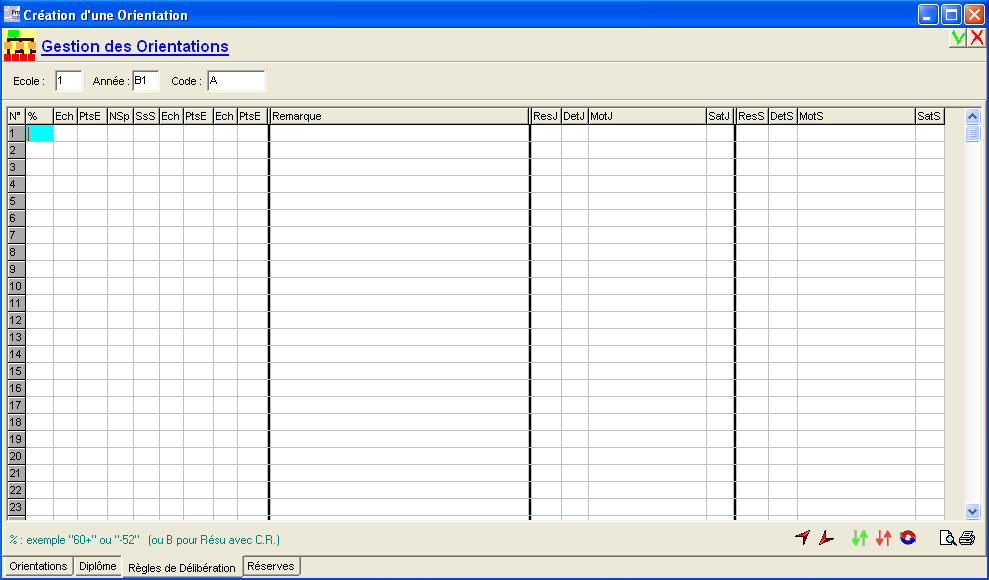Click the vertical scrollbar thumb
Screen dimensions: 989x580
tap(972, 133)
